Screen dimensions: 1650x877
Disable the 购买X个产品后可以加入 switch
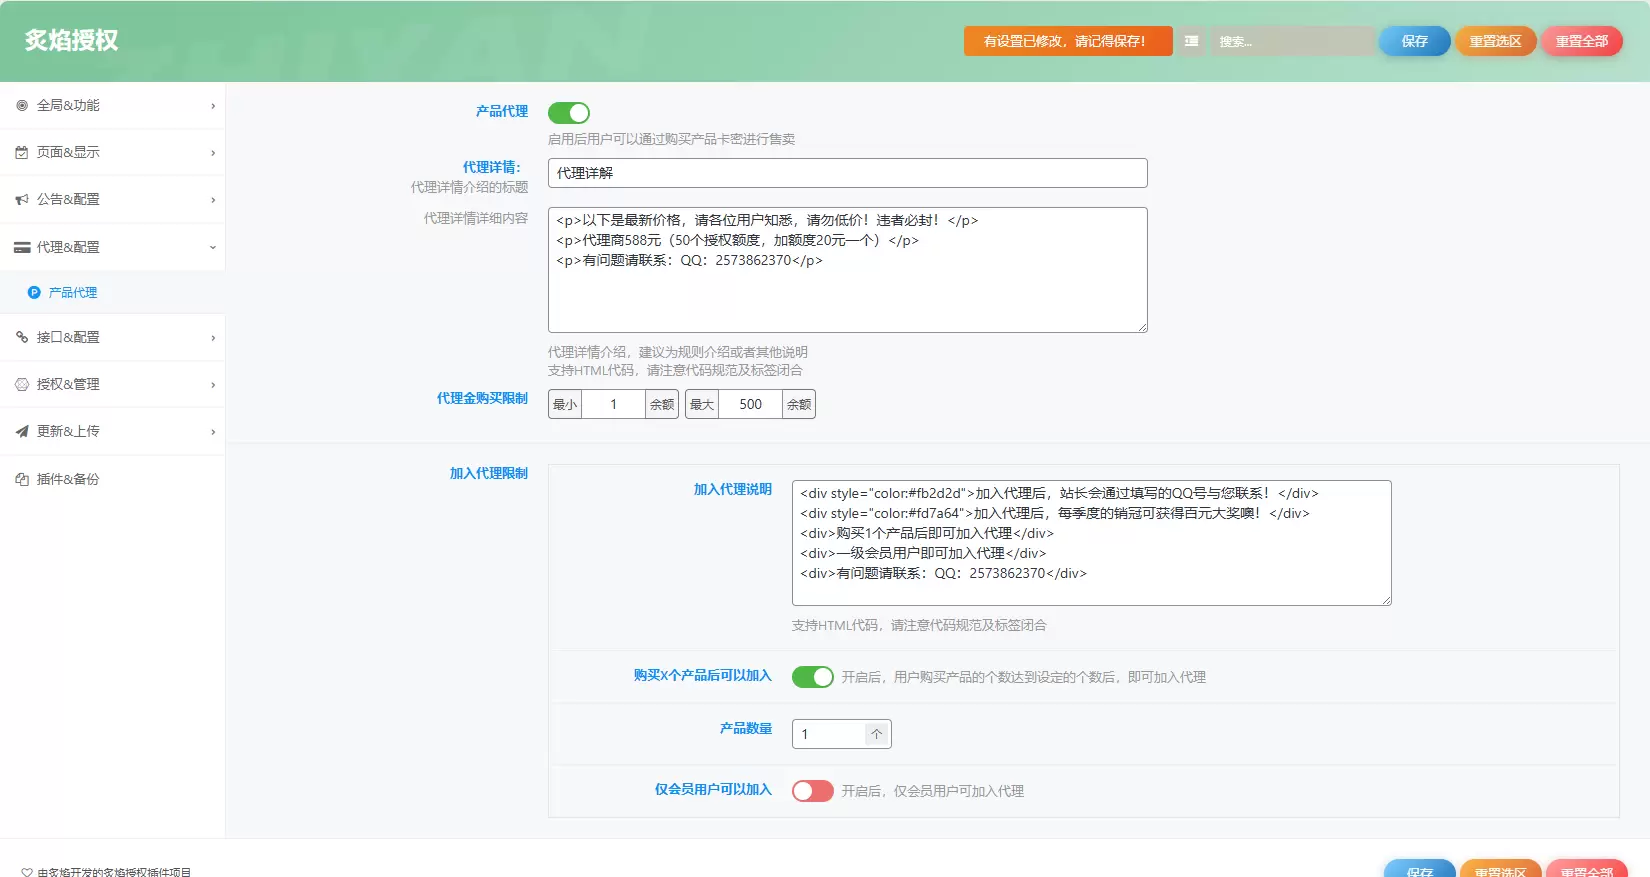(813, 677)
